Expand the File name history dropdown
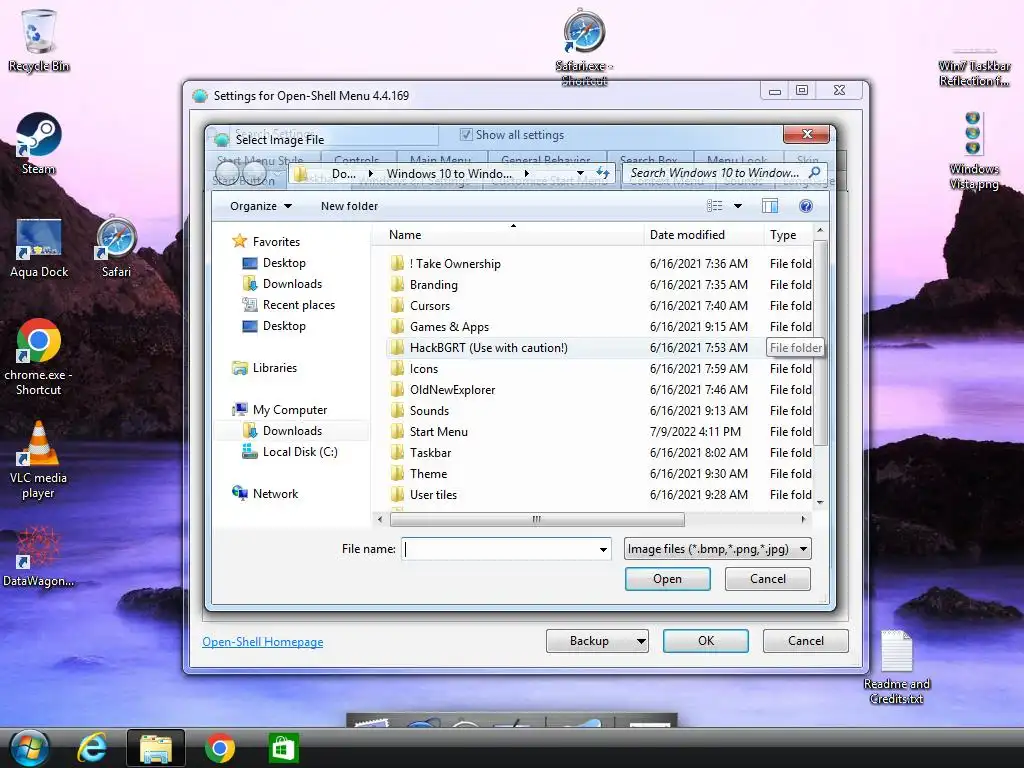The width and height of the screenshot is (1024, 768). [603, 549]
